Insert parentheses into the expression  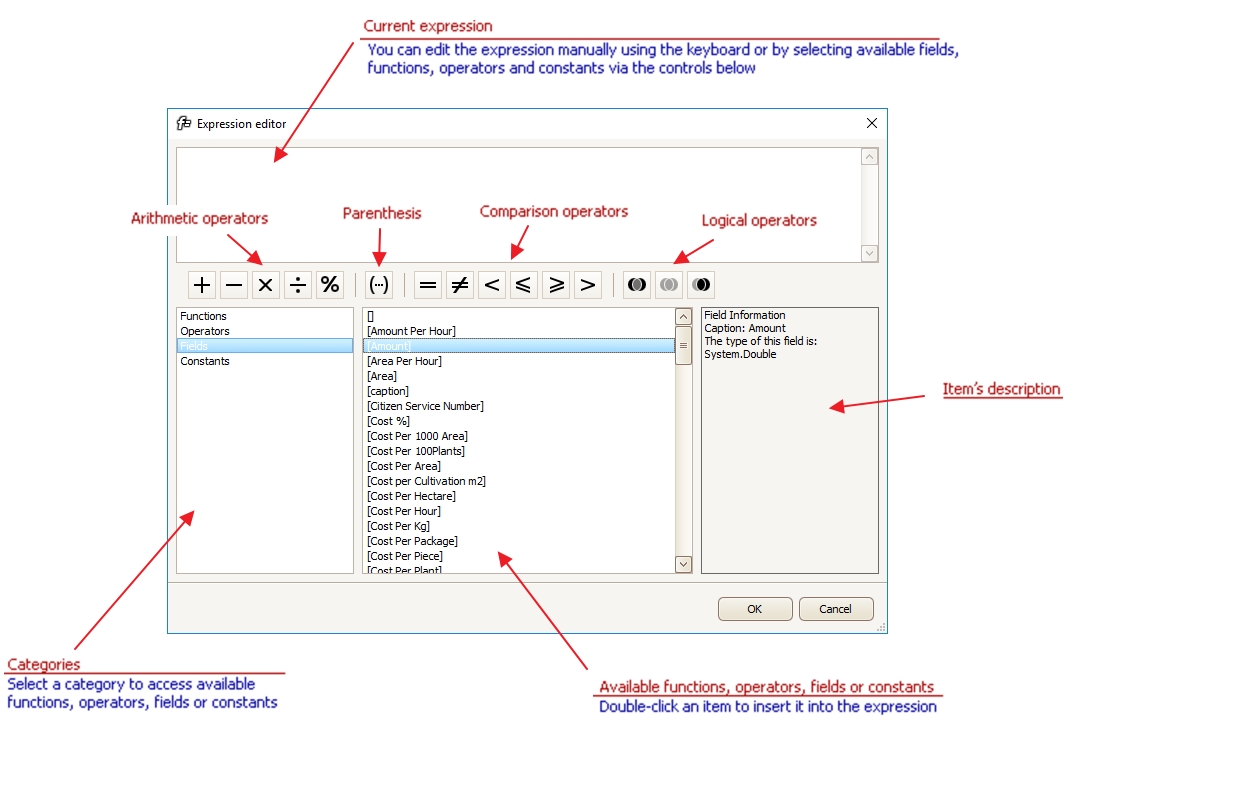coord(379,285)
